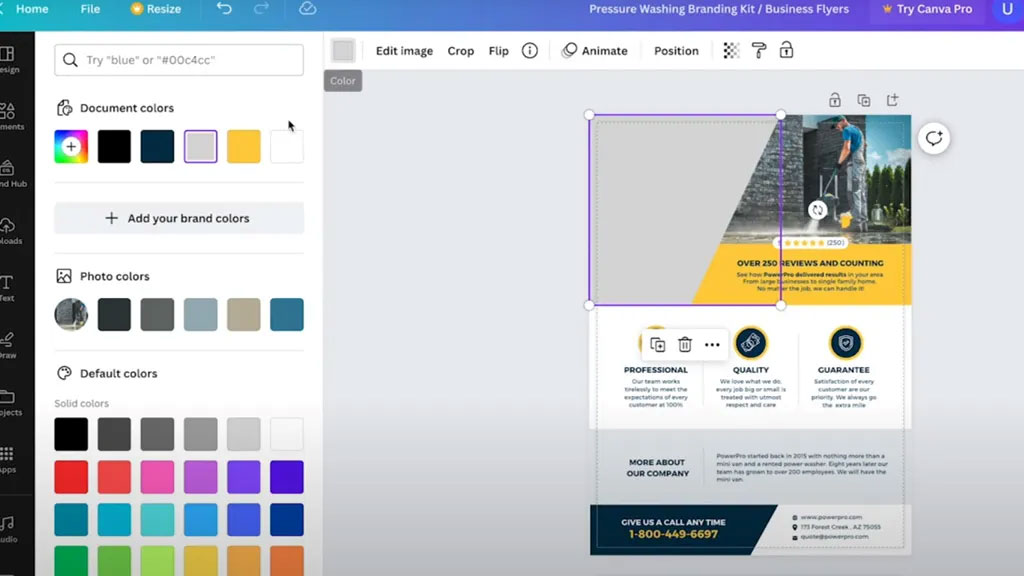1024x576 pixels.
Task: Pick the yellow document color swatch
Action: 244,147
